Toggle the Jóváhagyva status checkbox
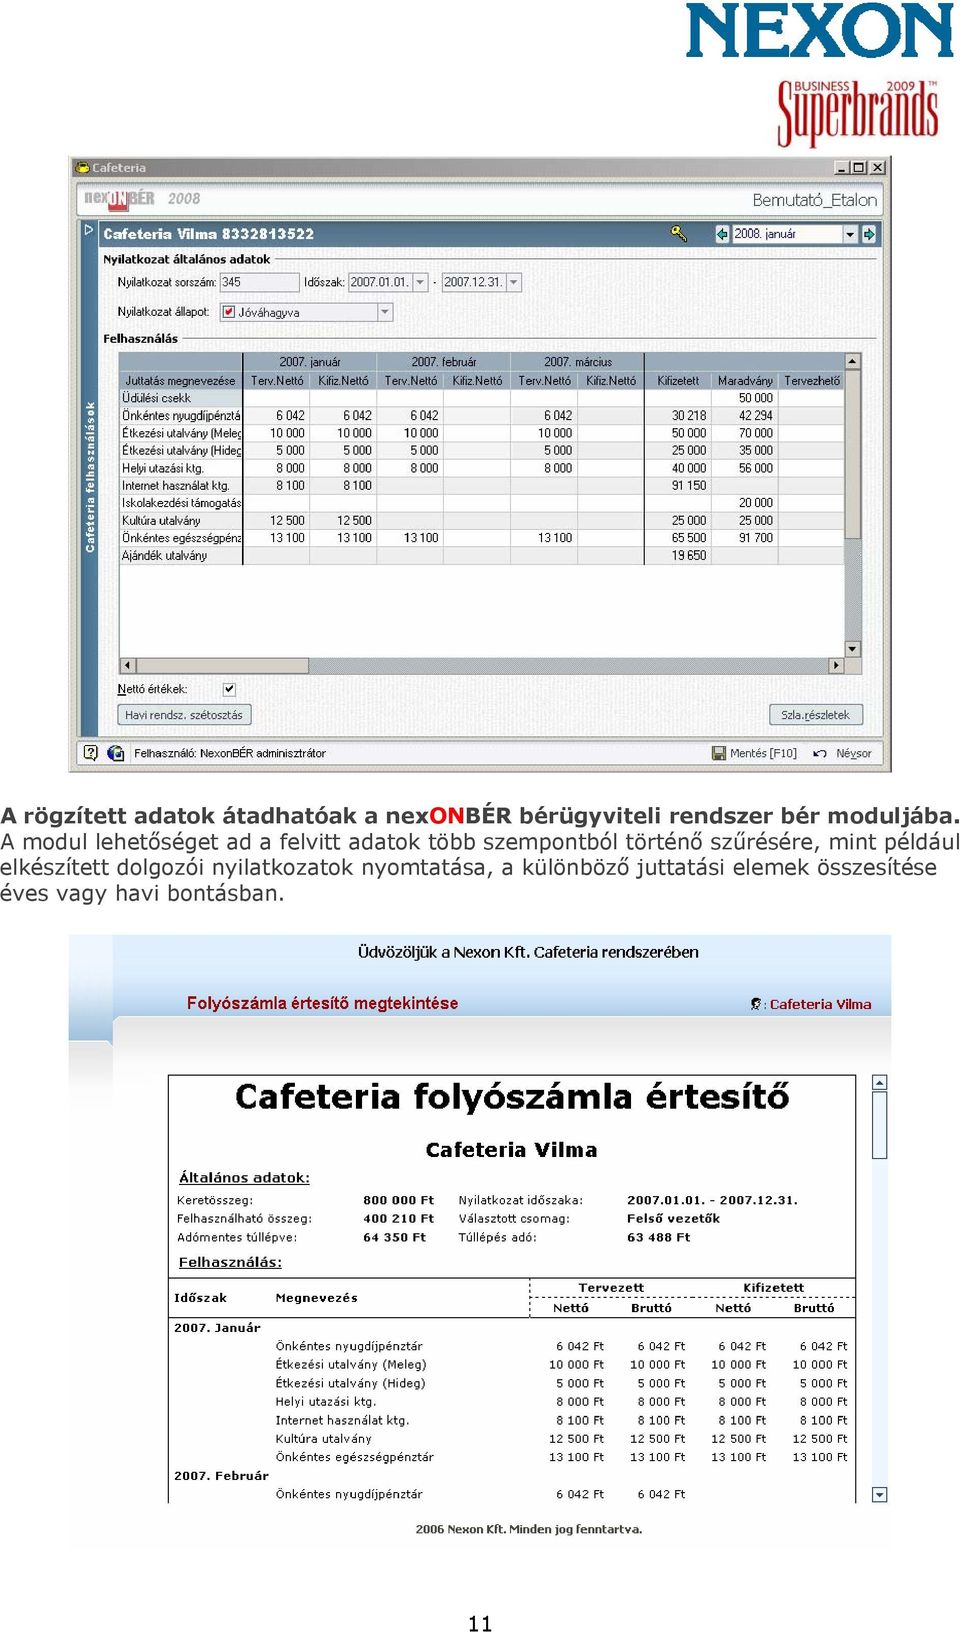960x1632 pixels. 228,312
